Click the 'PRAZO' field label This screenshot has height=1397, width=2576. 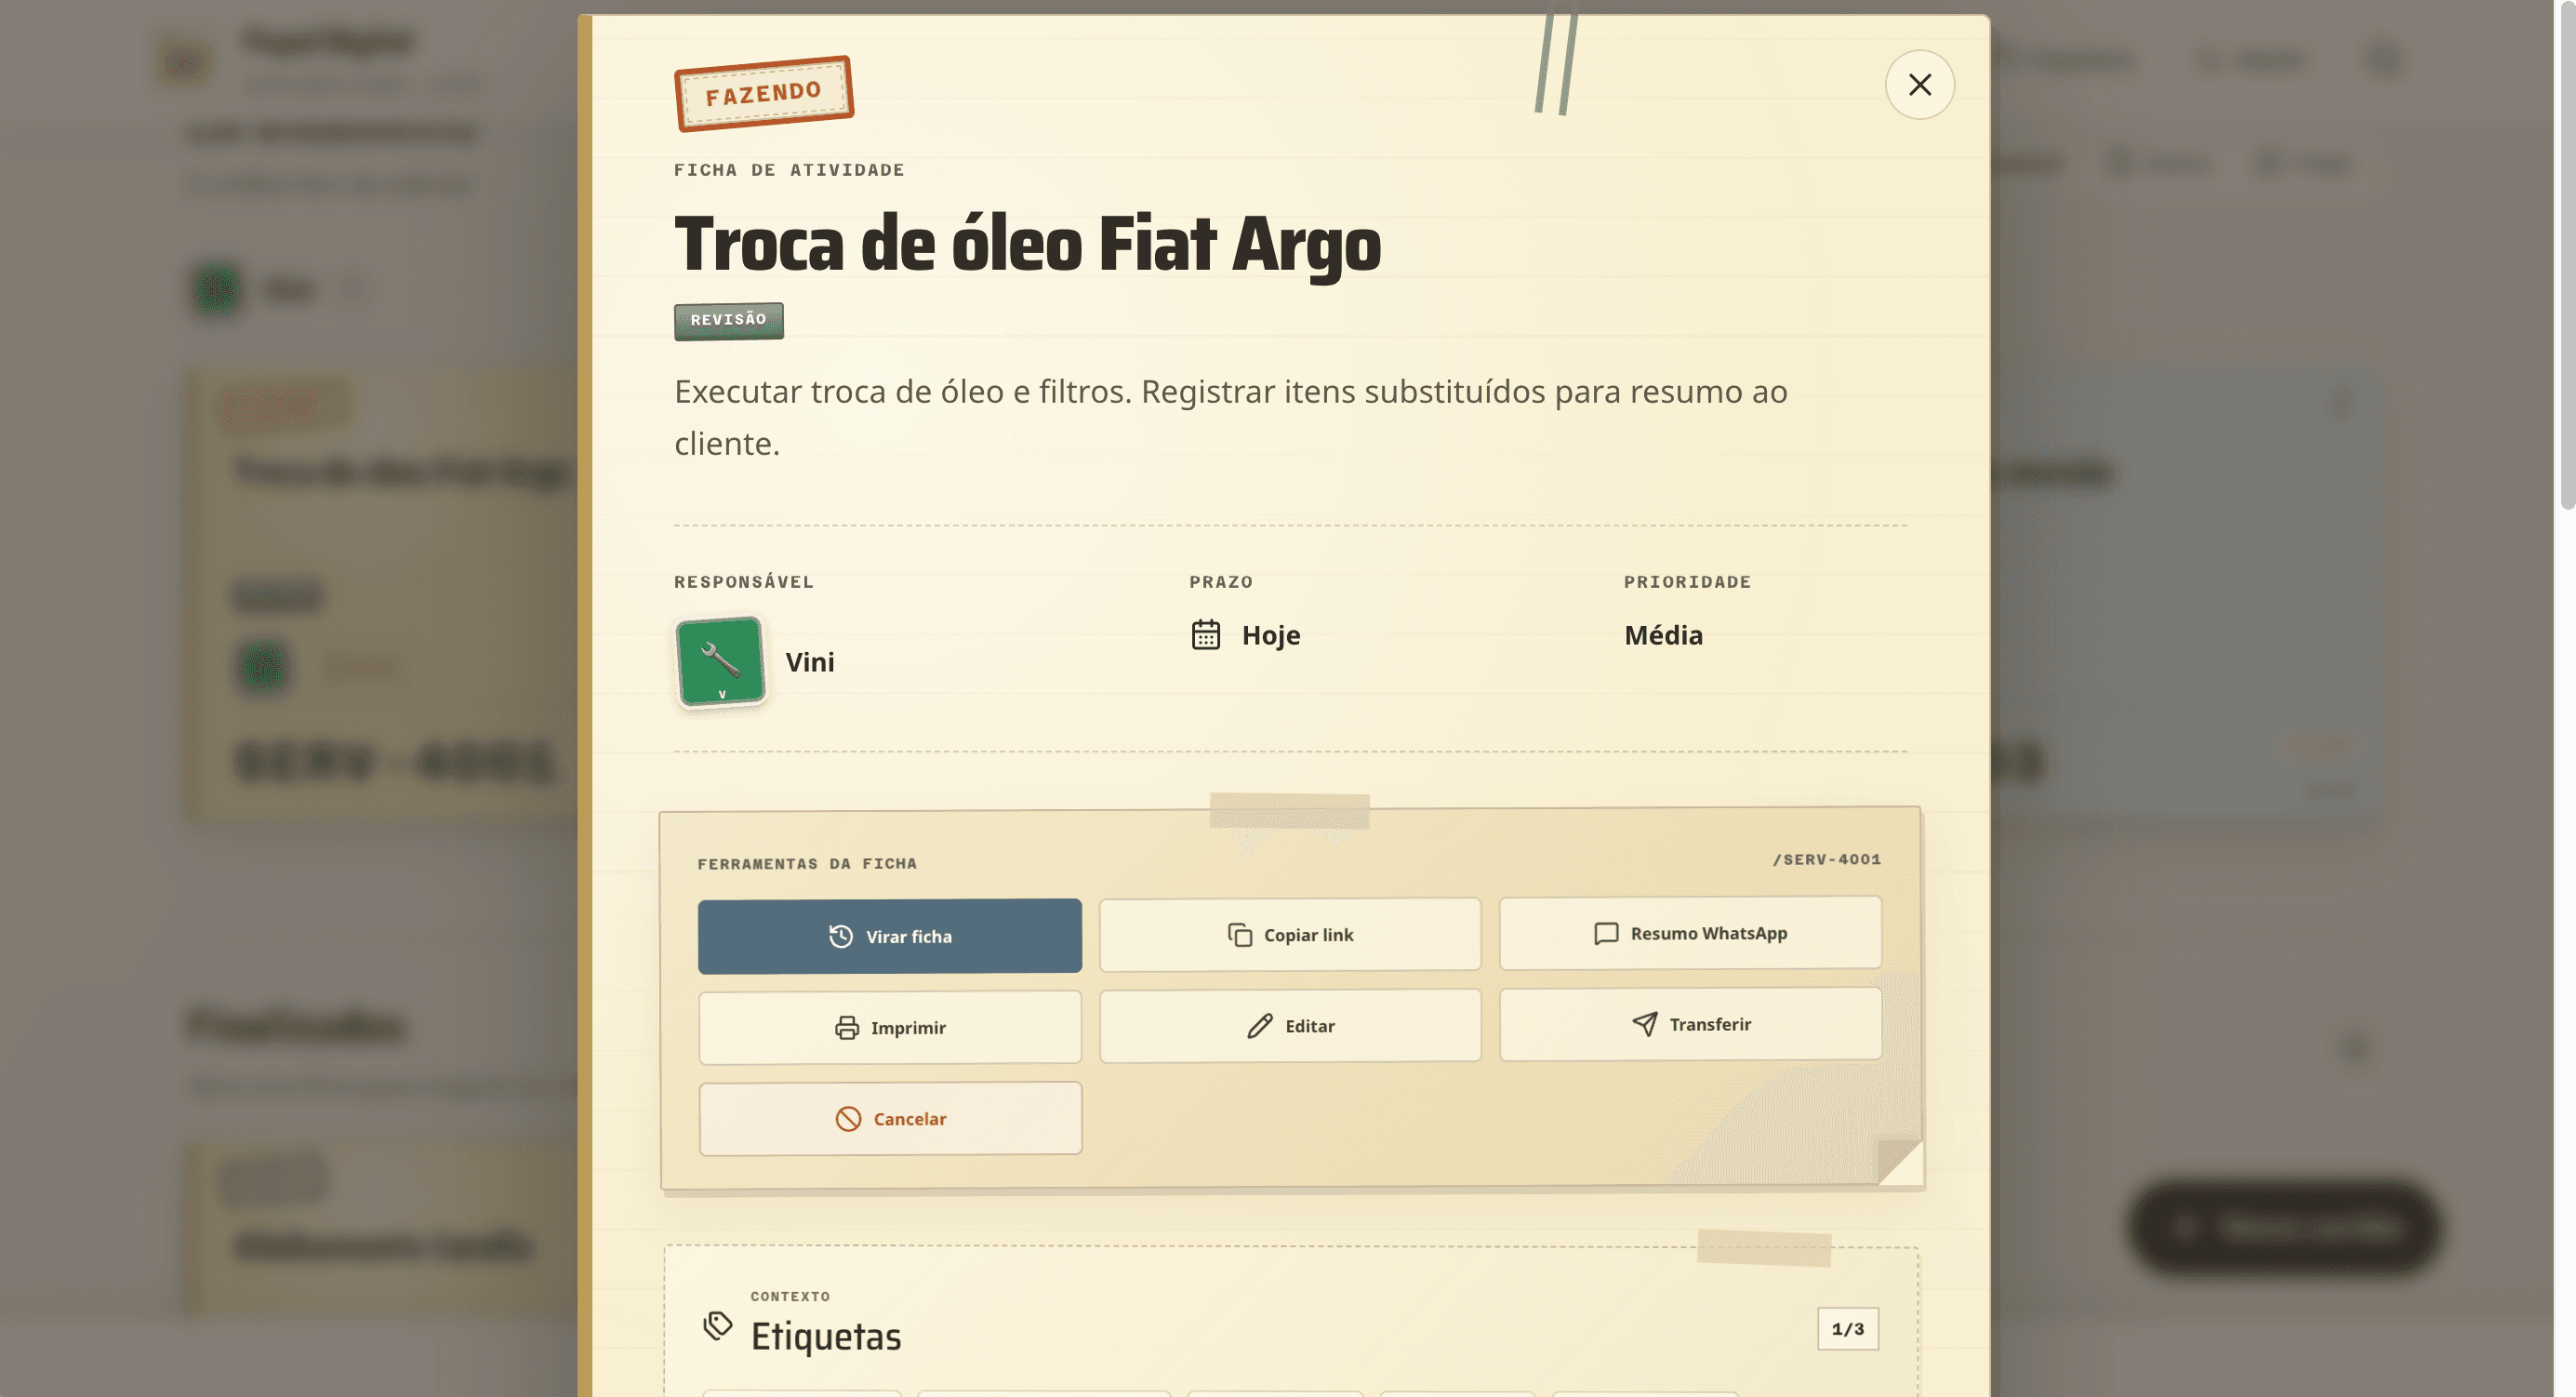coord(1221,582)
